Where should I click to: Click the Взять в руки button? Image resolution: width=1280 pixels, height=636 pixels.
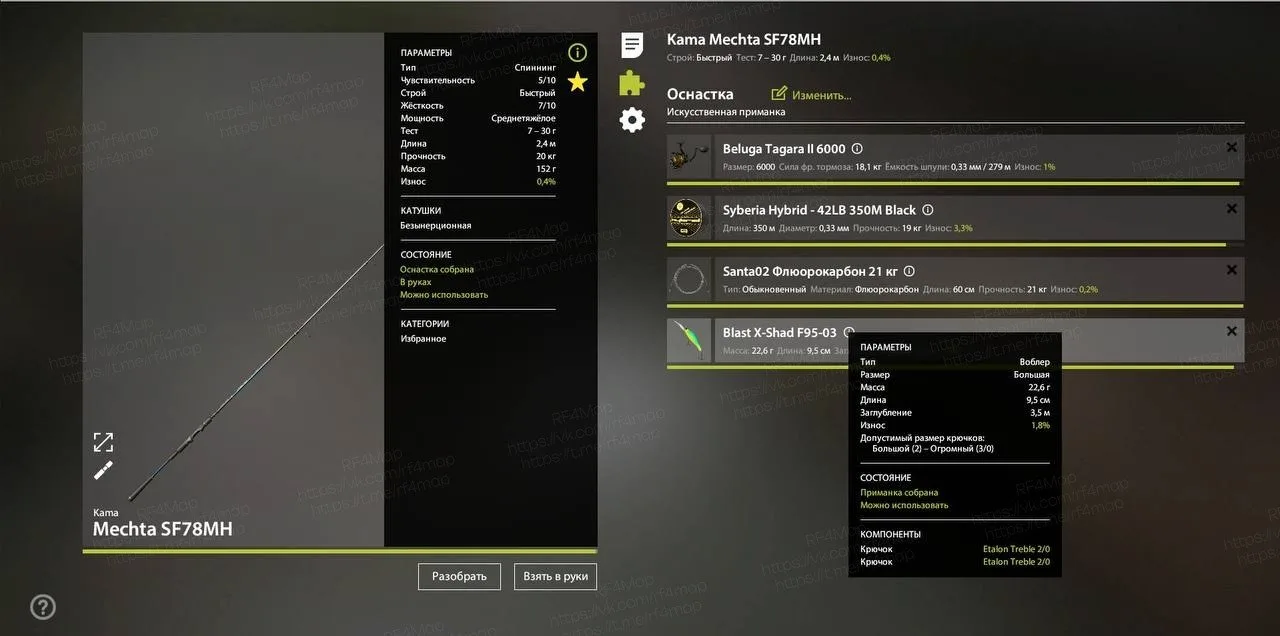[x=555, y=576]
